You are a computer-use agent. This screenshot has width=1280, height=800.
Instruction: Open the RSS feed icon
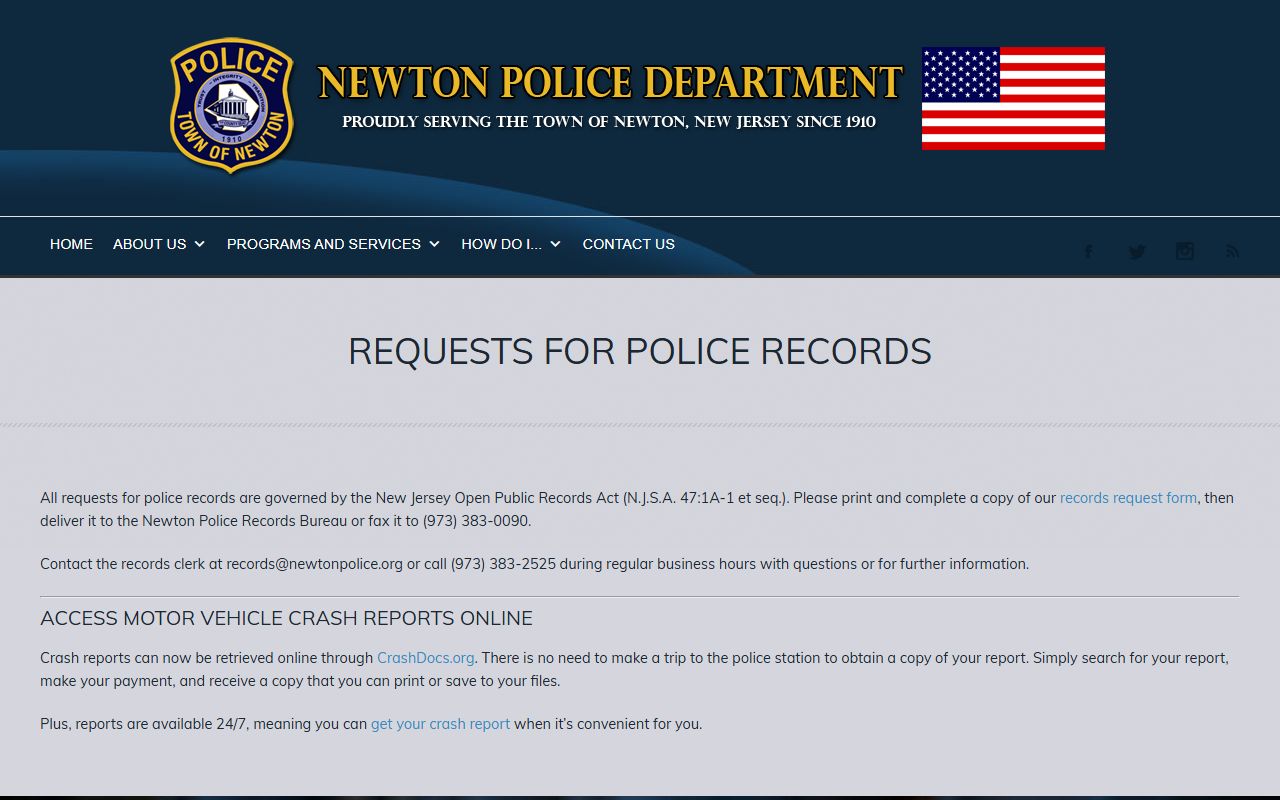pyautogui.click(x=1232, y=252)
